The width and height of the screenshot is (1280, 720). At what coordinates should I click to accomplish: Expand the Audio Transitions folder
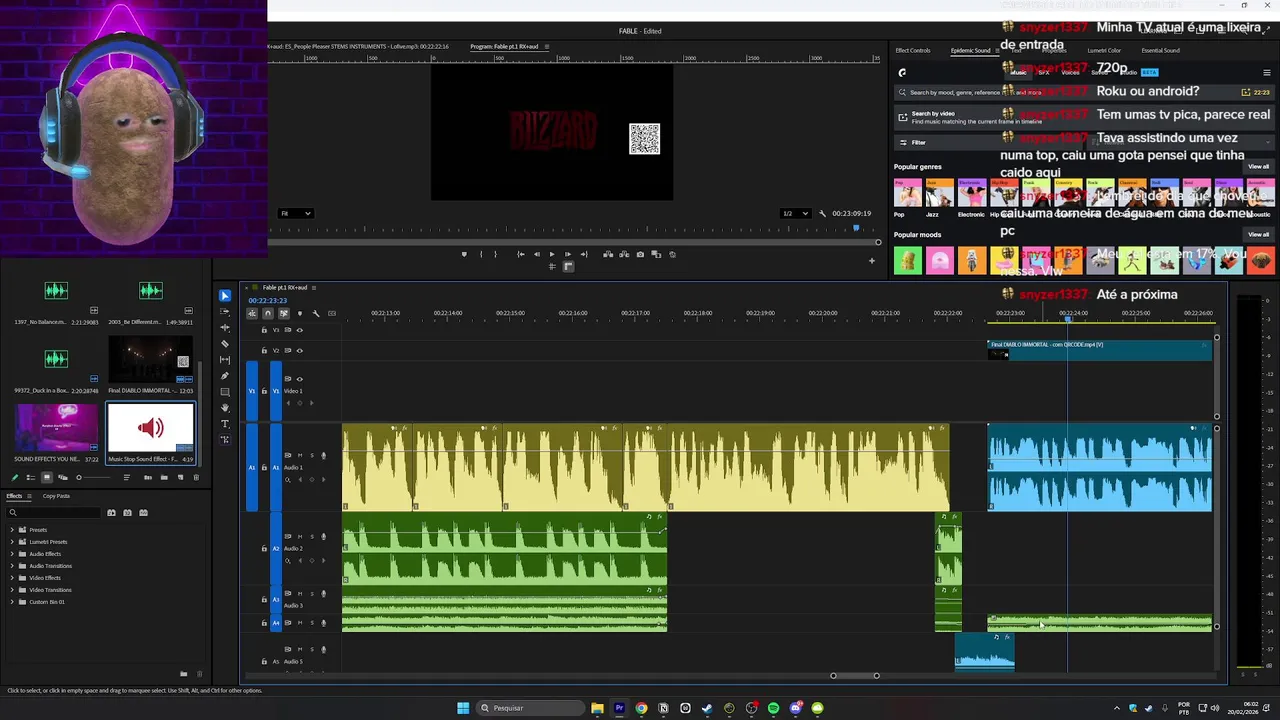click(x=12, y=566)
